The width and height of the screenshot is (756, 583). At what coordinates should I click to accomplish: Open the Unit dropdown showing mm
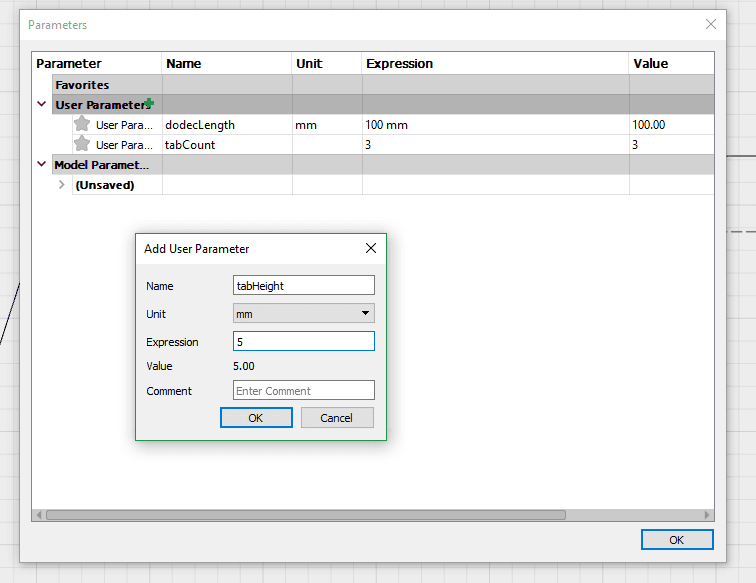[x=304, y=313]
